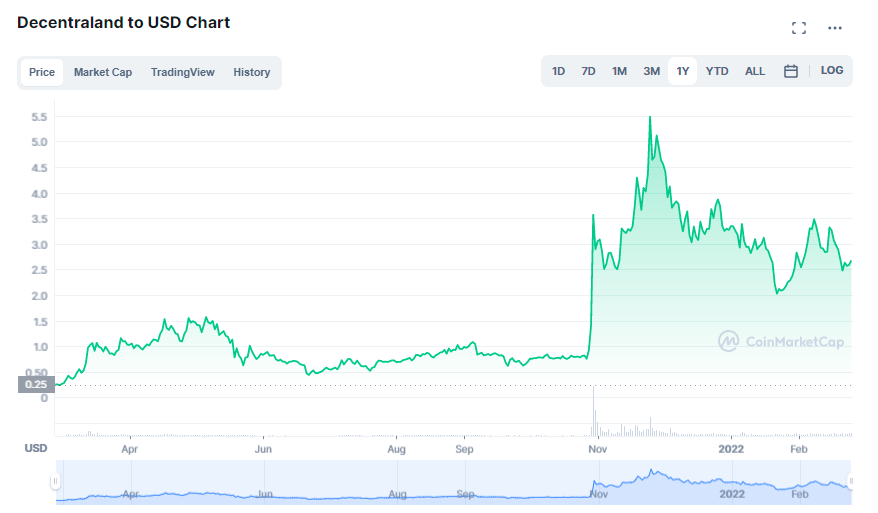This screenshot has height=513, width=878.
Task: Click the 3.0 y-axis label
Action: pyautogui.click(x=39, y=245)
